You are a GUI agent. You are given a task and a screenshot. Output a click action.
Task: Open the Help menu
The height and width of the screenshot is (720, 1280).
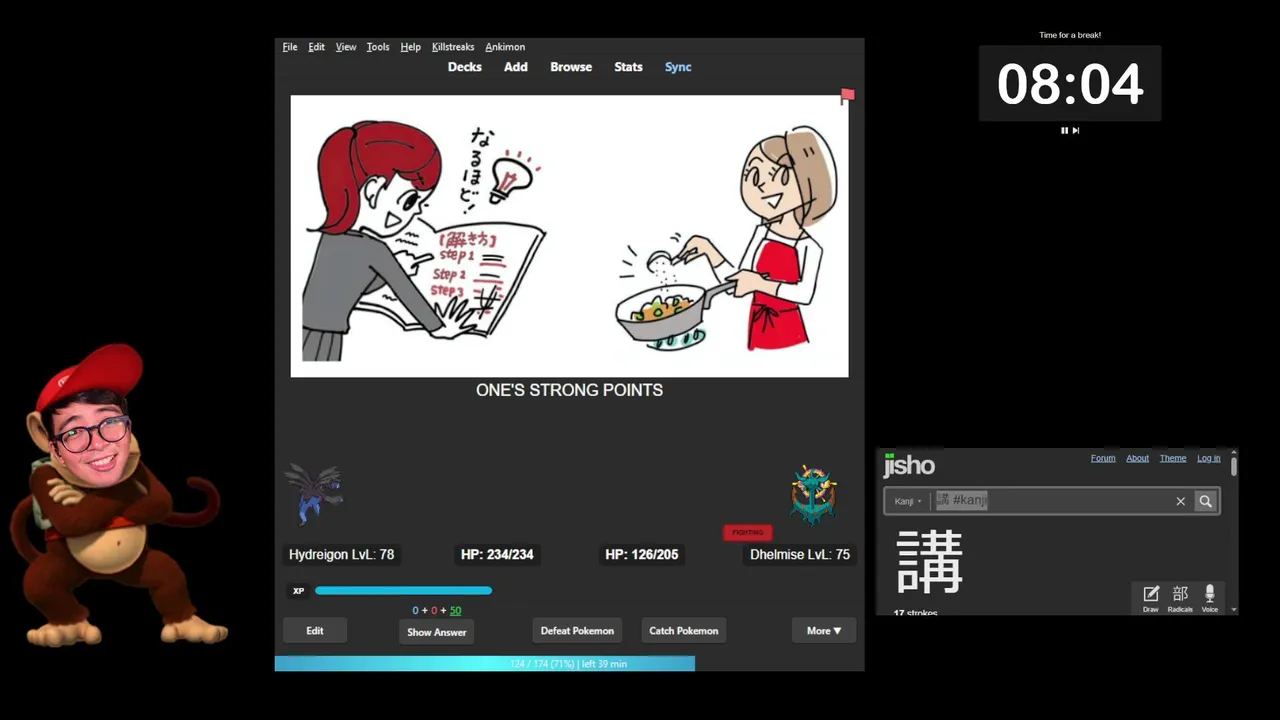[x=410, y=47]
